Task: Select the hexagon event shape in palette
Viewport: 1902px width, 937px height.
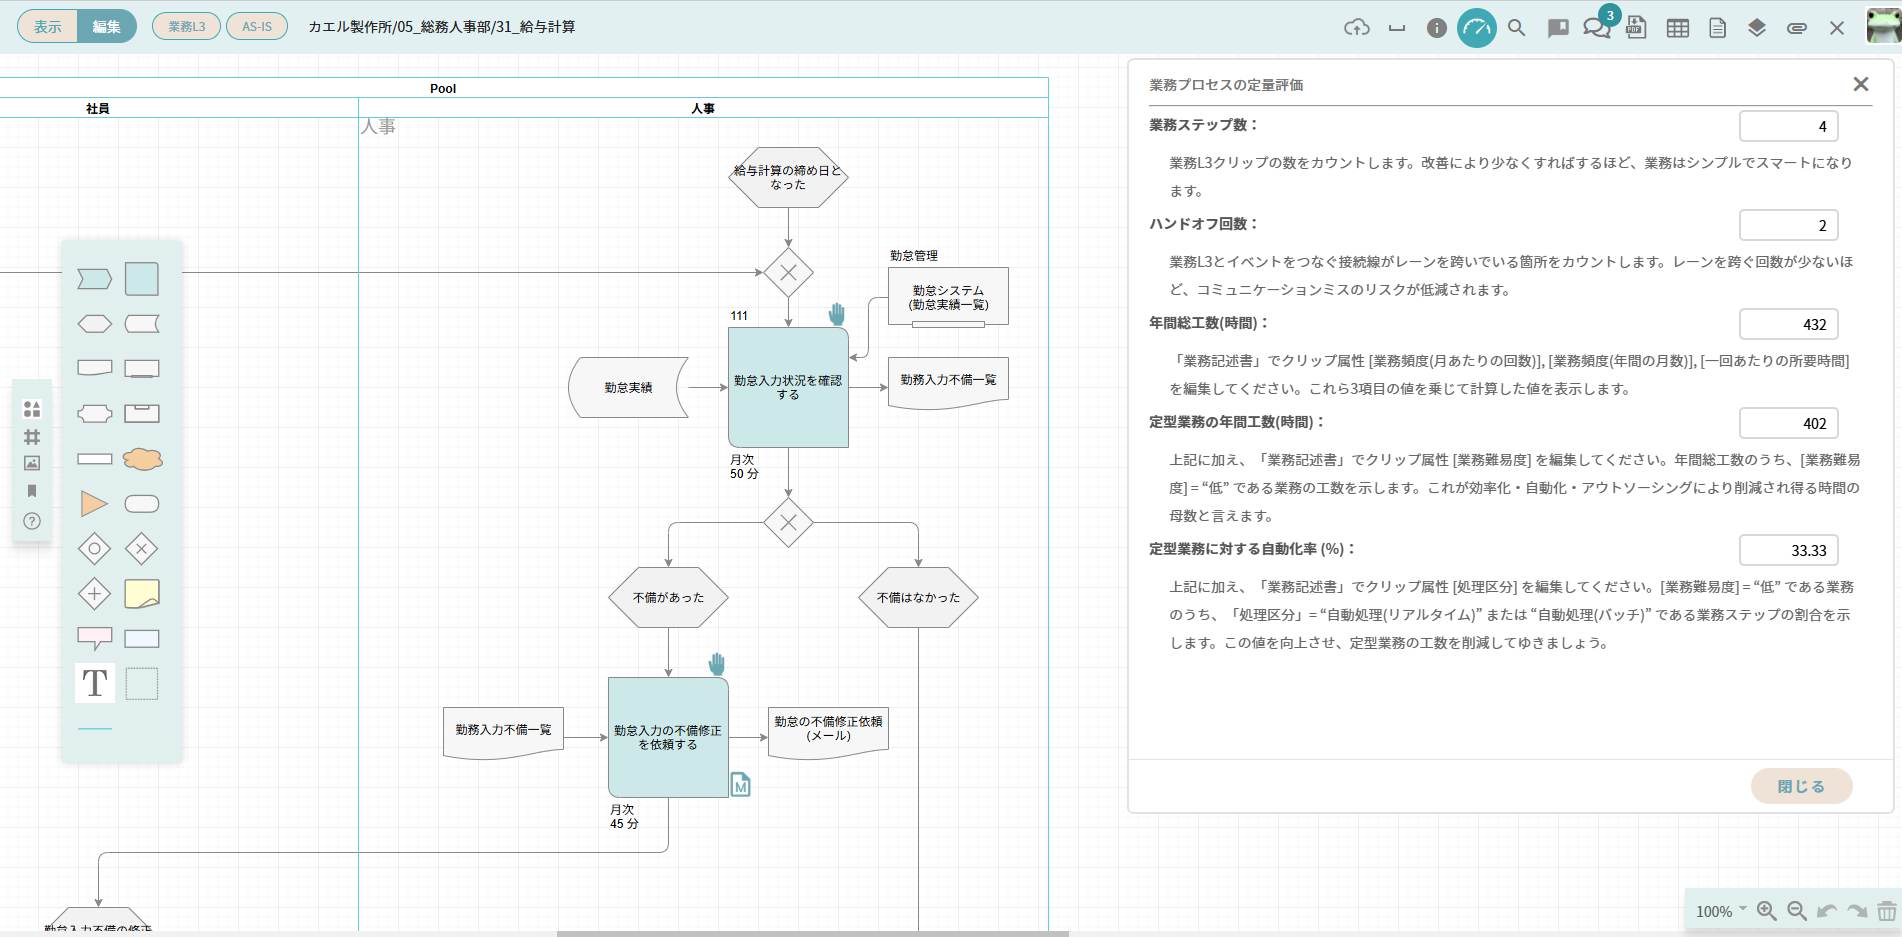Action: pos(95,324)
